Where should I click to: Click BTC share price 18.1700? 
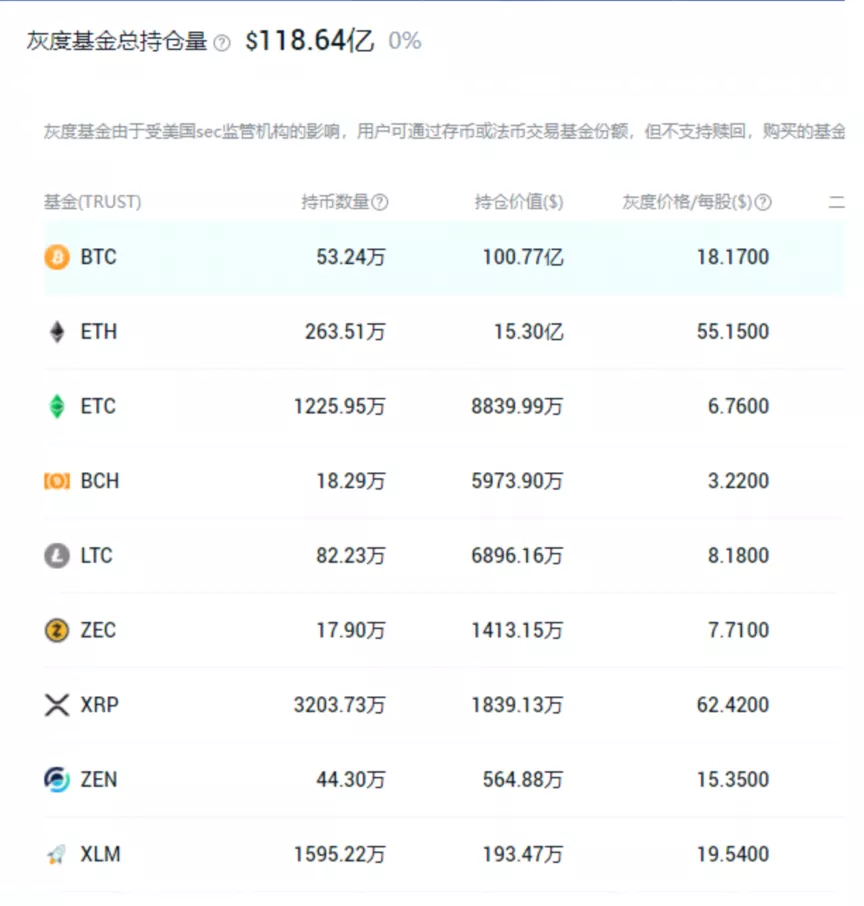pos(733,257)
